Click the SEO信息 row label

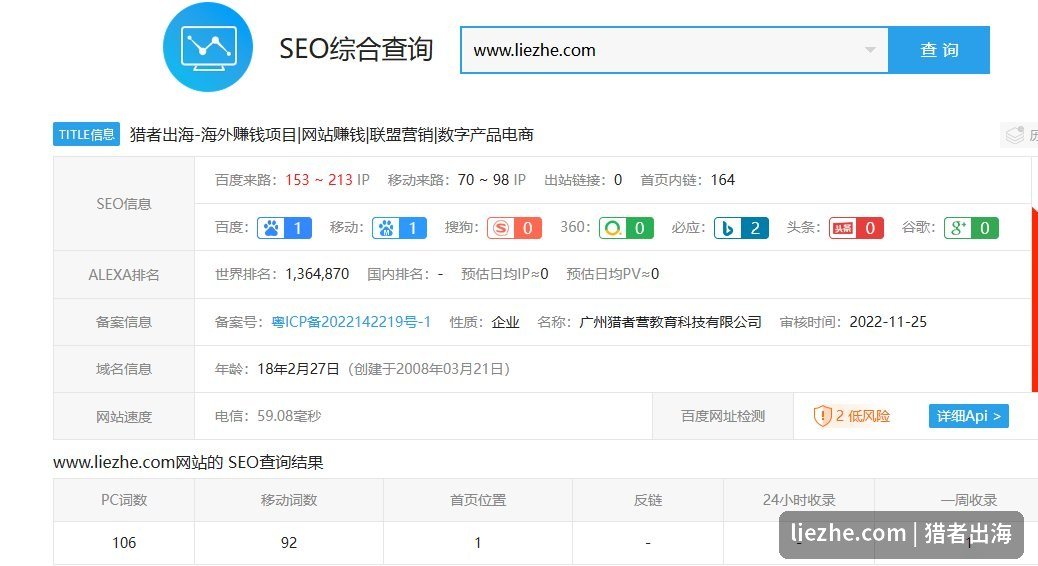[124, 204]
